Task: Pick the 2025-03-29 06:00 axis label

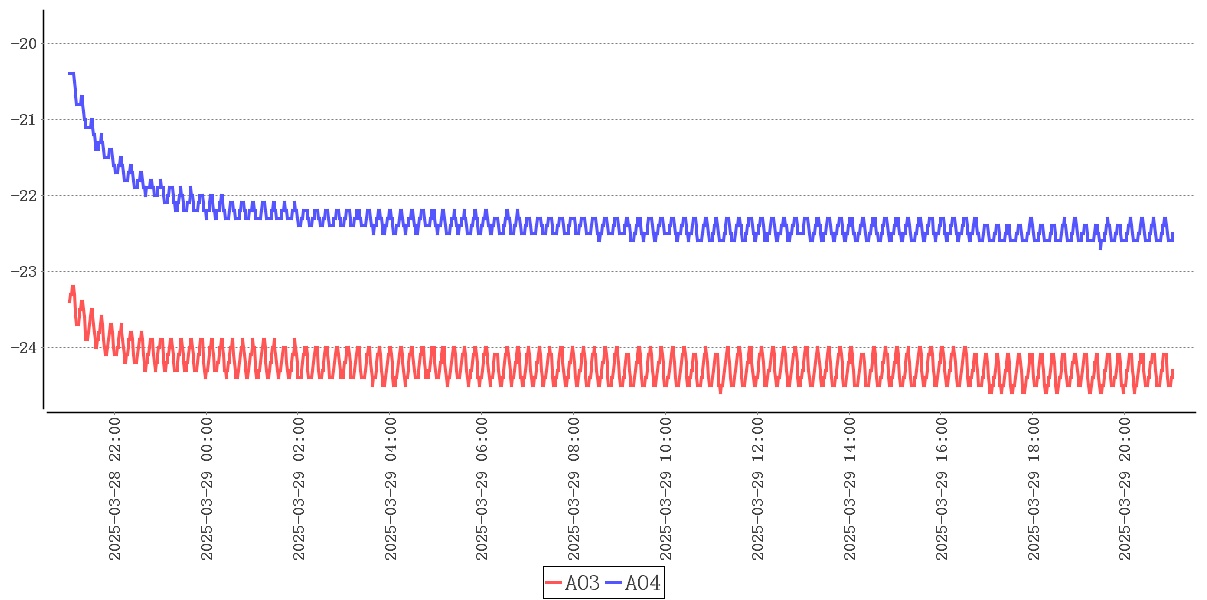Action: tap(482, 490)
